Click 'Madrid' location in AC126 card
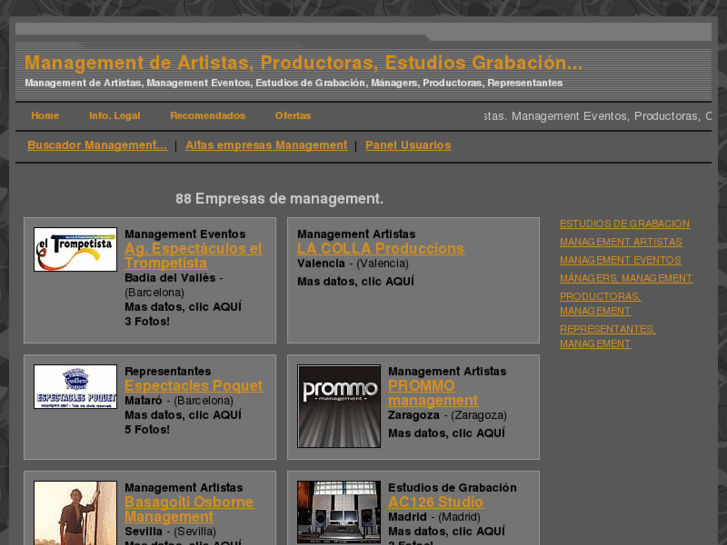Screen dimensions: 727x545 pos(407,517)
